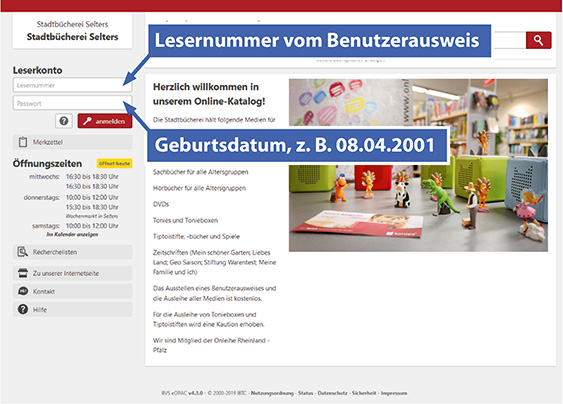Open the Status footer link
Viewport: 563px width, 404px height.
pos(306,393)
